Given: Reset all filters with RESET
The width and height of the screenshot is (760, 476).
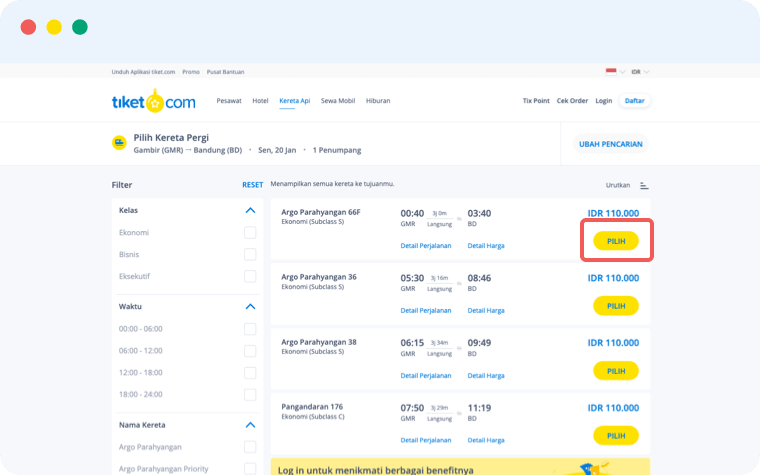Looking at the screenshot, I should click(x=253, y=185).
